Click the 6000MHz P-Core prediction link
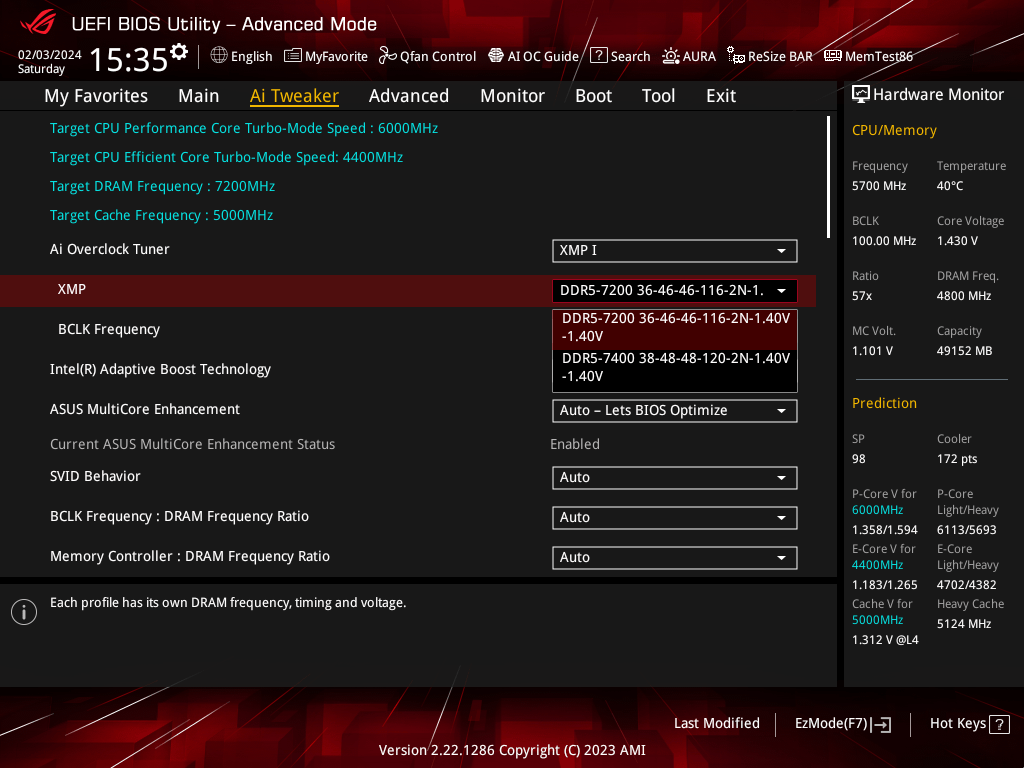Image resolution: width=1024 pixels, height=768 pixels. [877, 510]
